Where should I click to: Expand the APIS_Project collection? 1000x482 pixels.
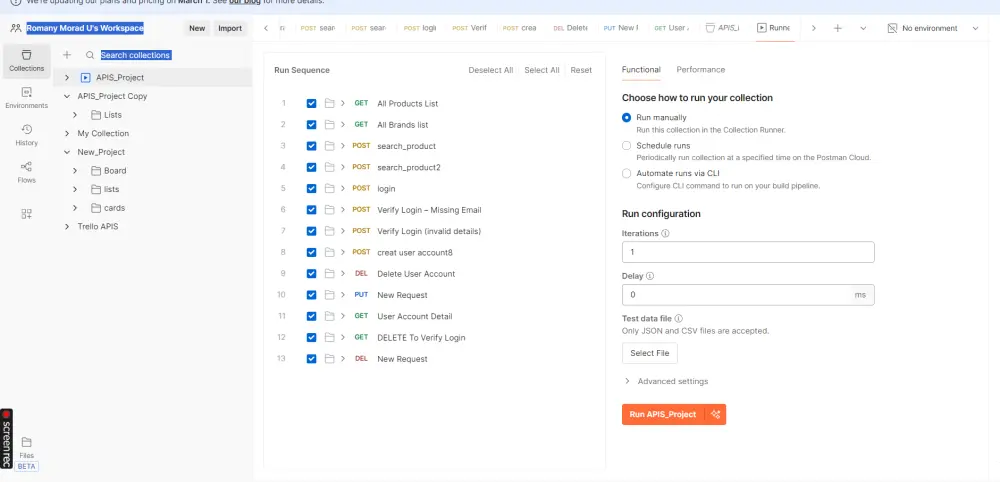point(67,78)
